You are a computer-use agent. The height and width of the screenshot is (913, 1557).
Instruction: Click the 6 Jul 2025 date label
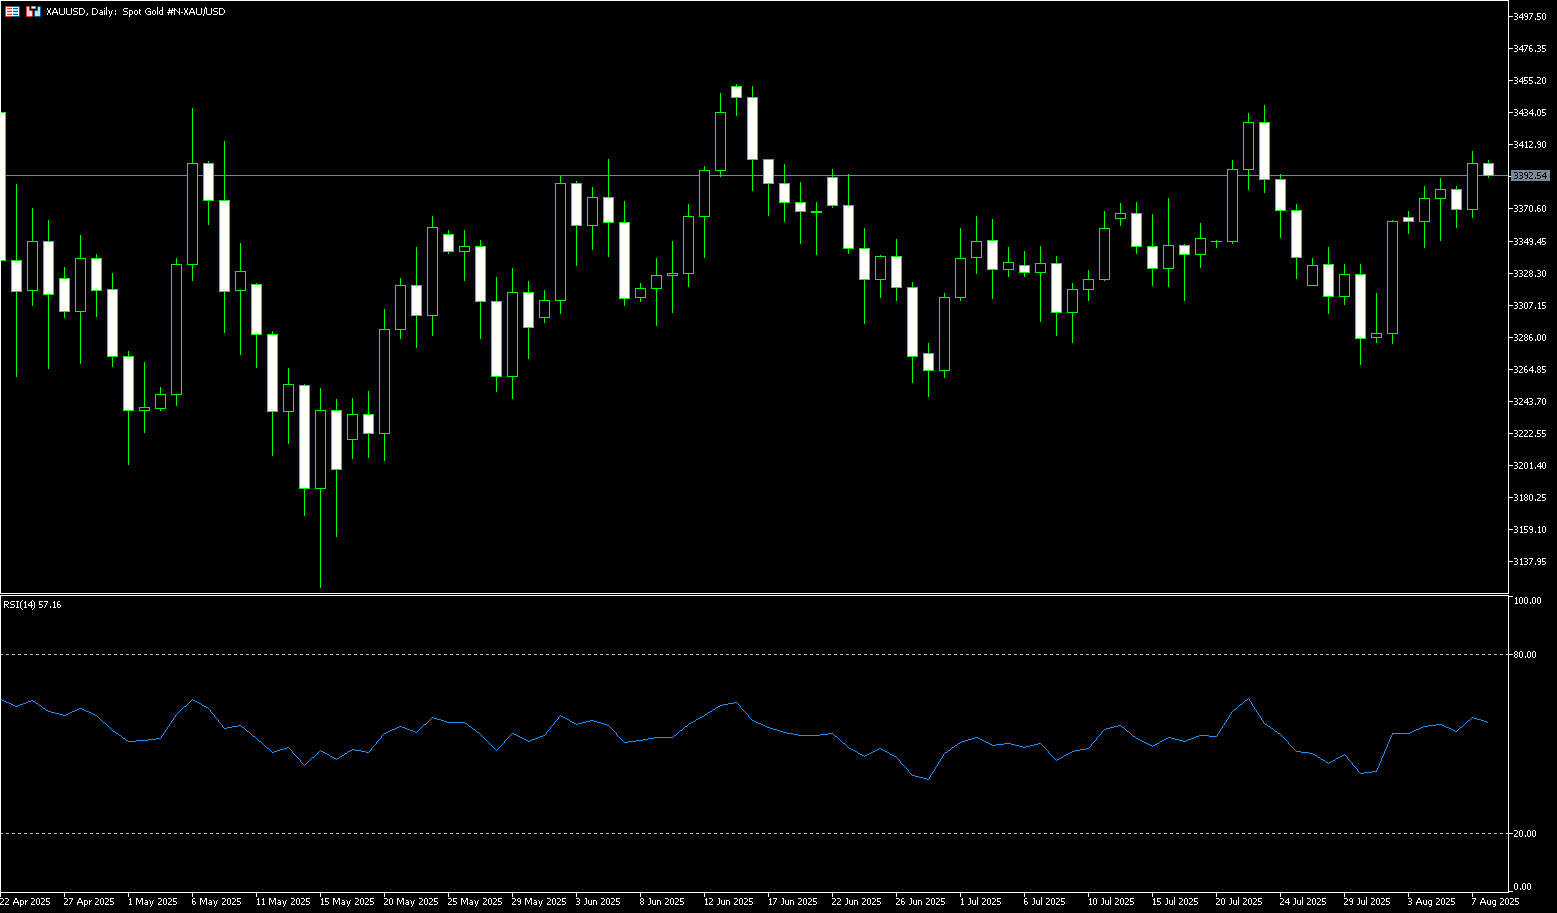click(x=1046, y=902)
